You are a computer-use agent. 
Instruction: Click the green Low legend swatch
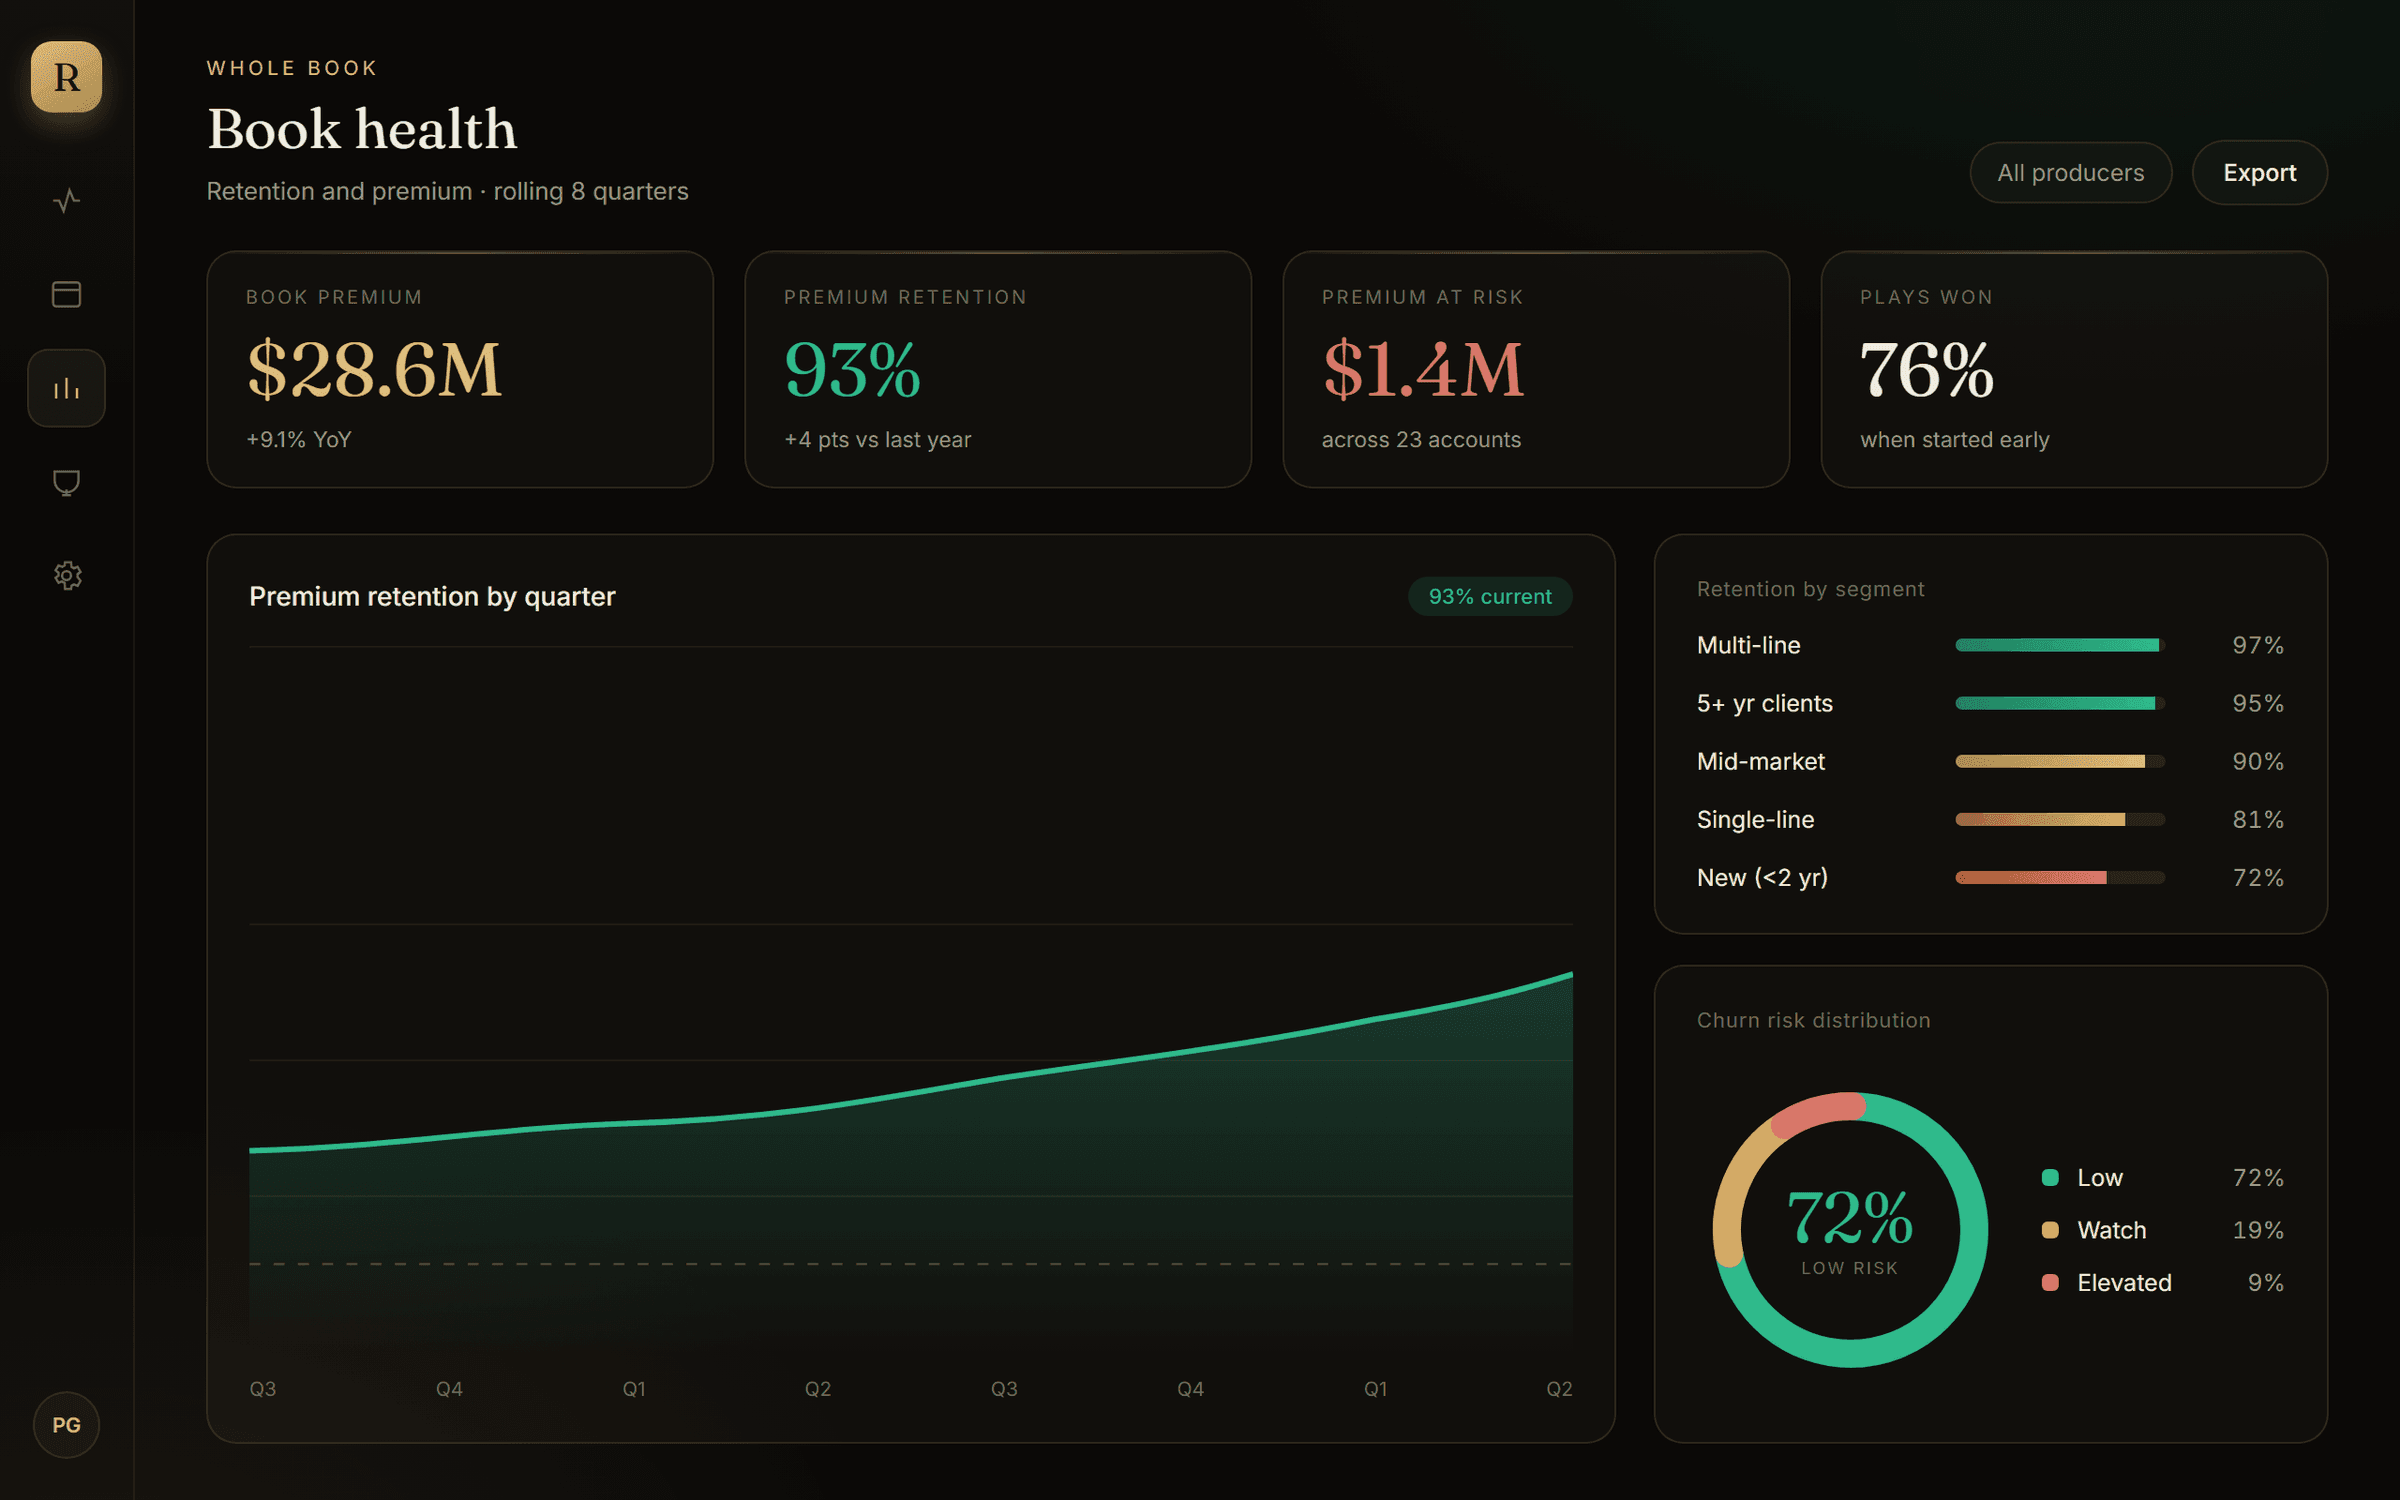click(2050, 1177)
